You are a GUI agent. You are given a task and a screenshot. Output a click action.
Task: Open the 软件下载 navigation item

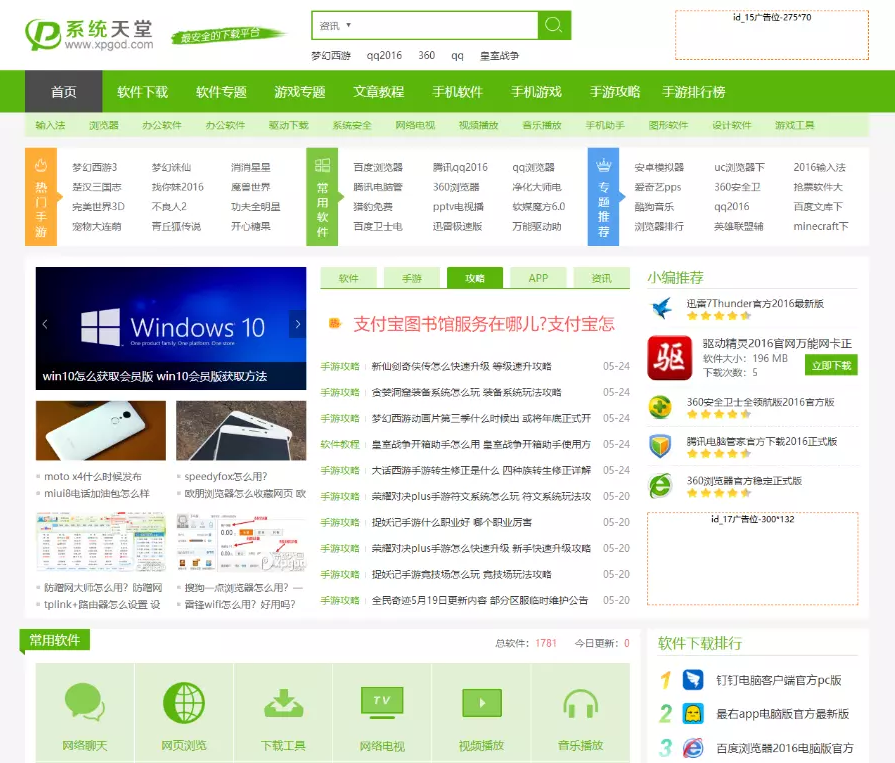pos(142,91)
